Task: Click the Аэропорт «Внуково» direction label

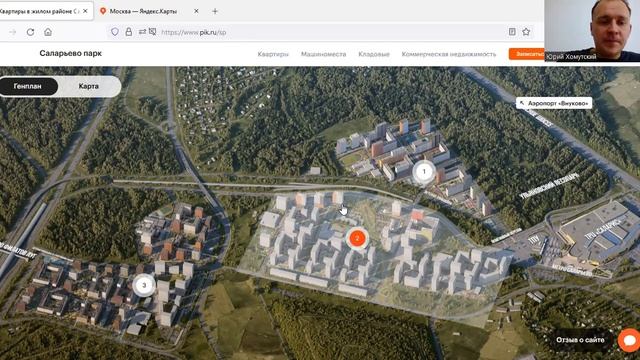Action: 554,103
